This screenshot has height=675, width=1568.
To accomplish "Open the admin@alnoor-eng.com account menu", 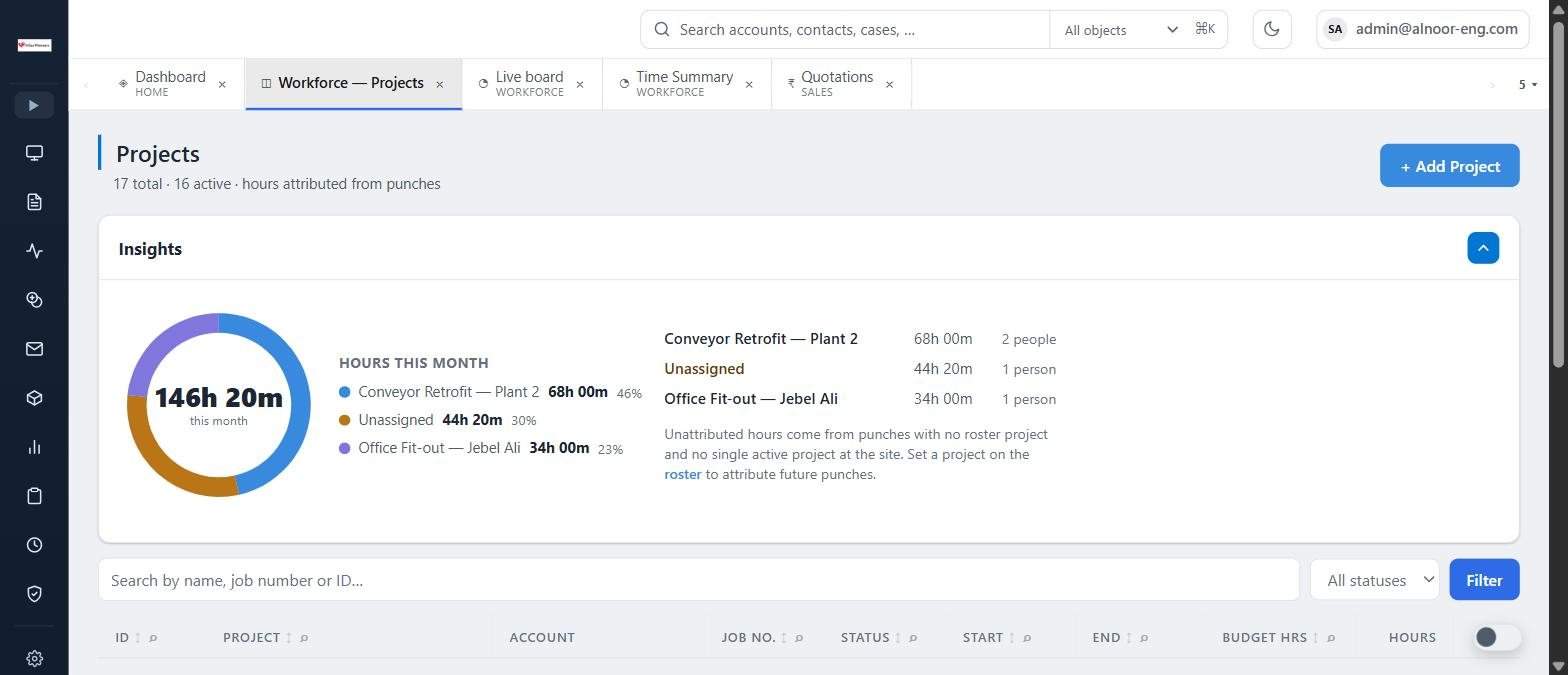I will (x=1423, y=29).
